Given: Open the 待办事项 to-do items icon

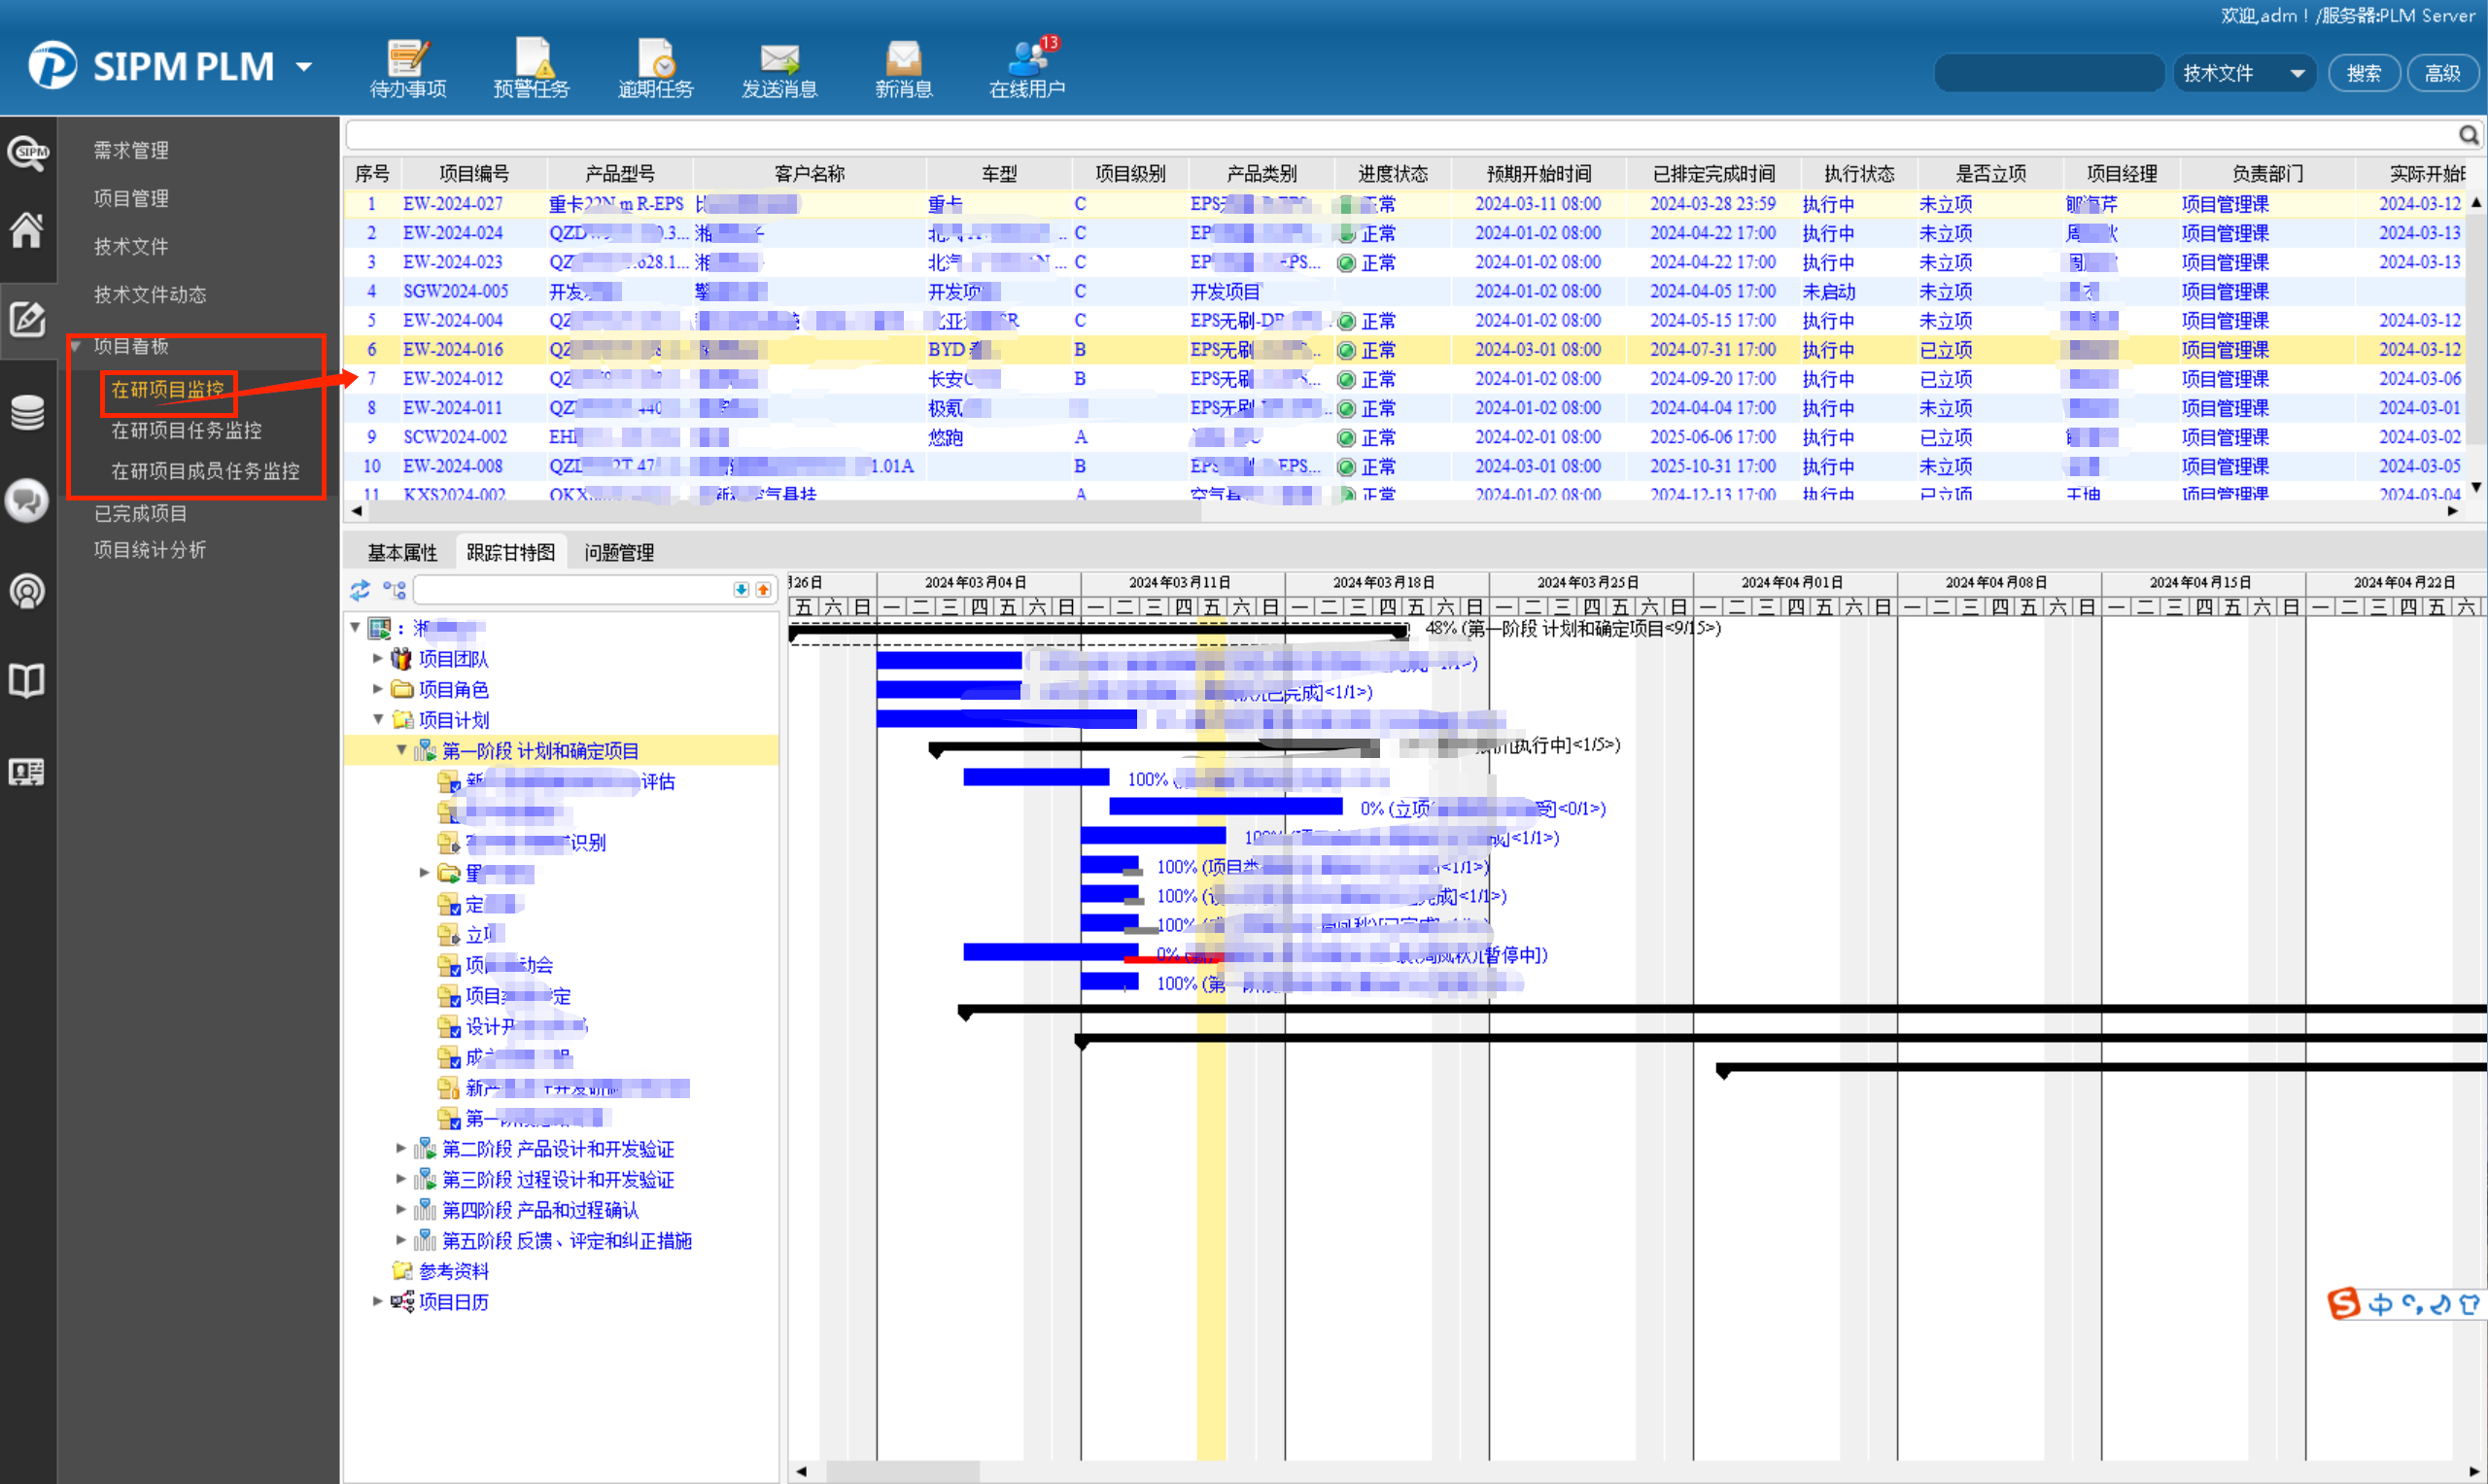Looking at the screenshot, I should coord(407,59).
